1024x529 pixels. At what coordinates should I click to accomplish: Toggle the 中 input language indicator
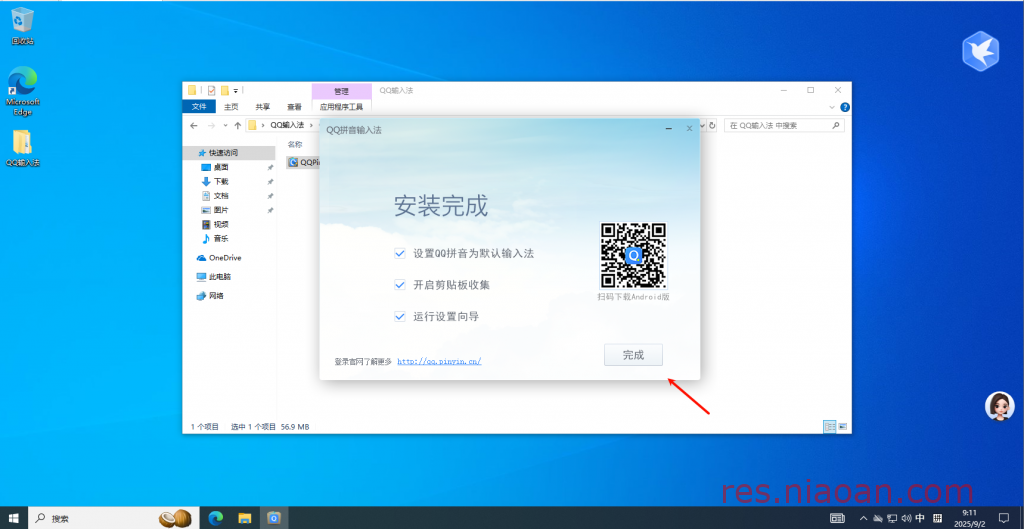coord(920,519)
